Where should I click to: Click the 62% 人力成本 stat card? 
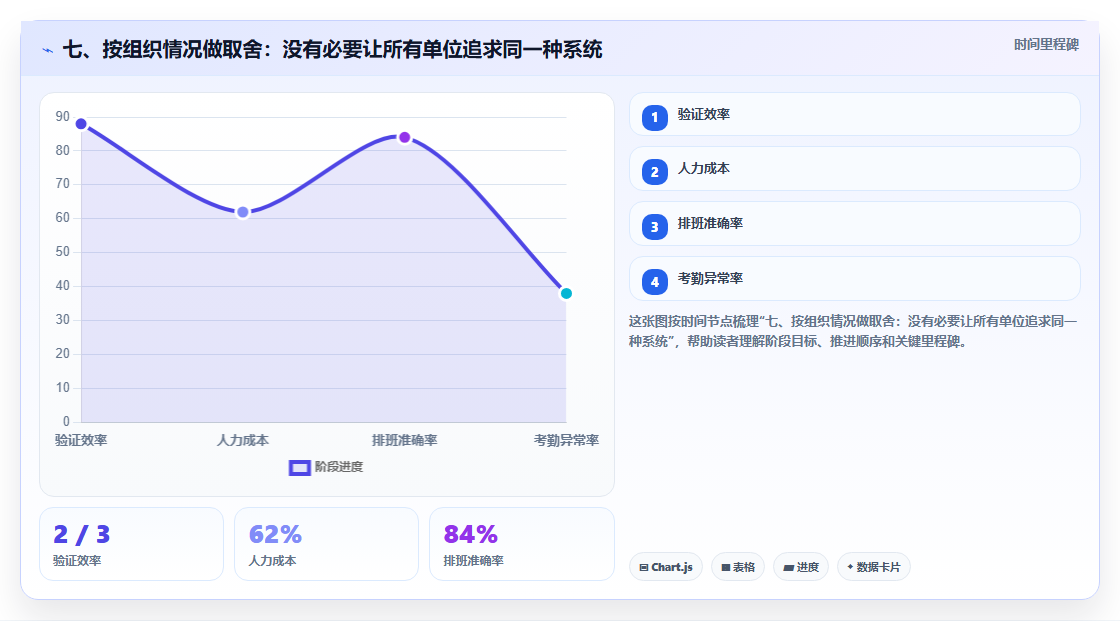pyautogui.click(x=326, y=545)
